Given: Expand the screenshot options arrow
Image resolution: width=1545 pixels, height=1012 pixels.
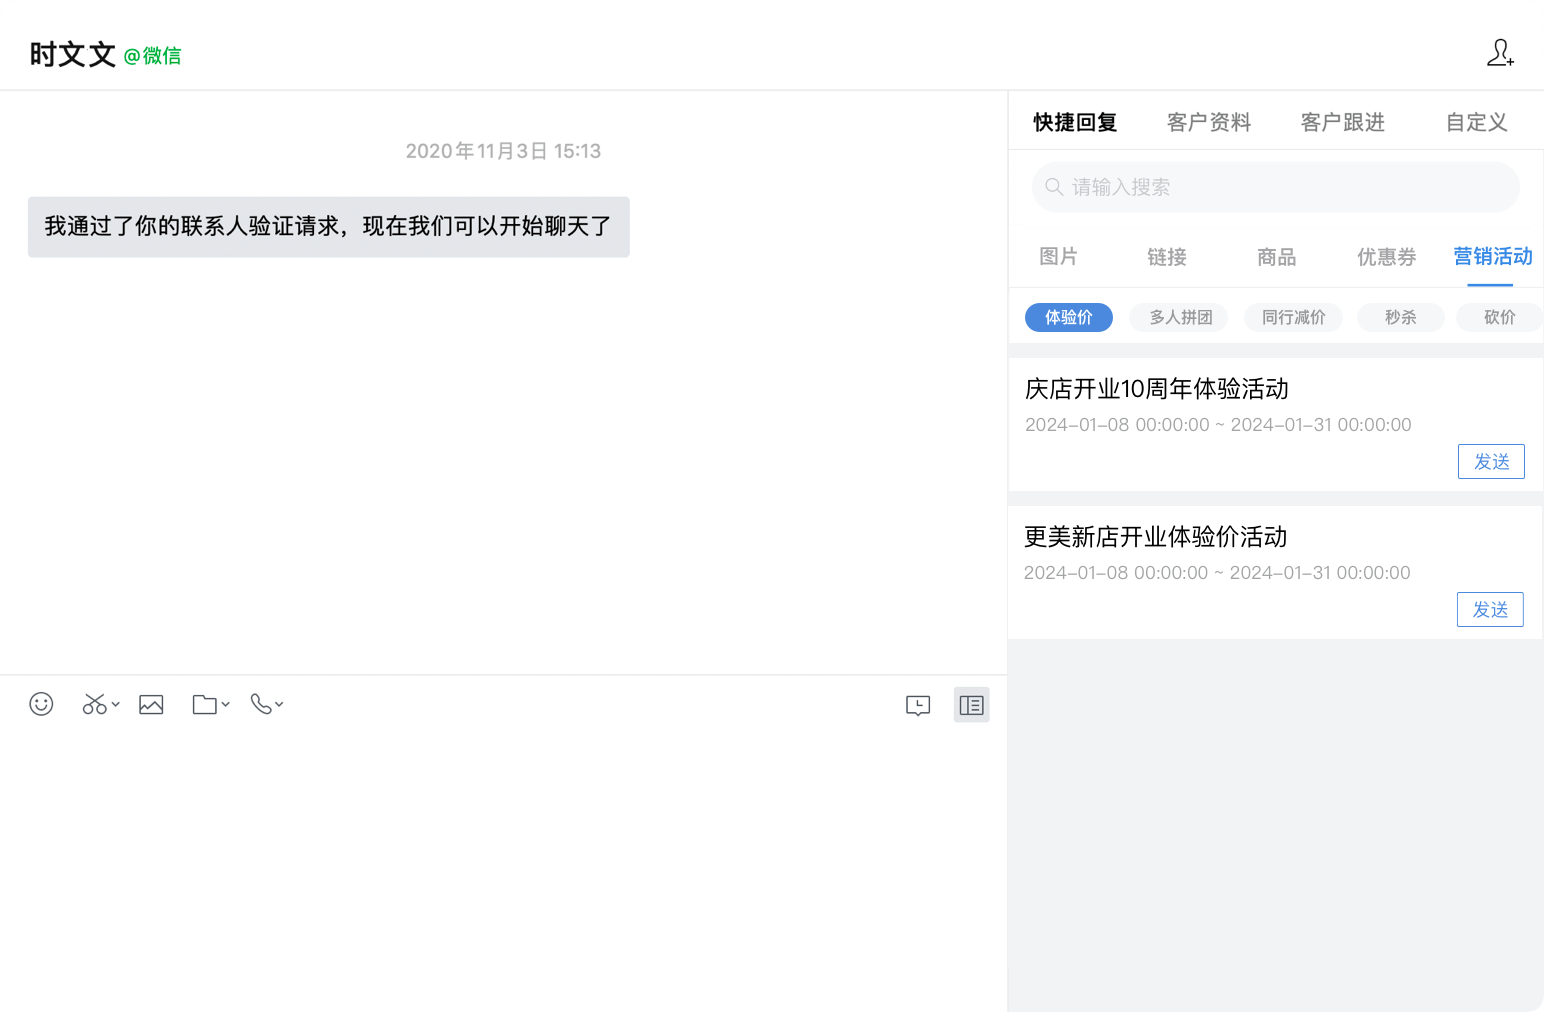Looking at the screenshot, I should click(x=116, y=704).
